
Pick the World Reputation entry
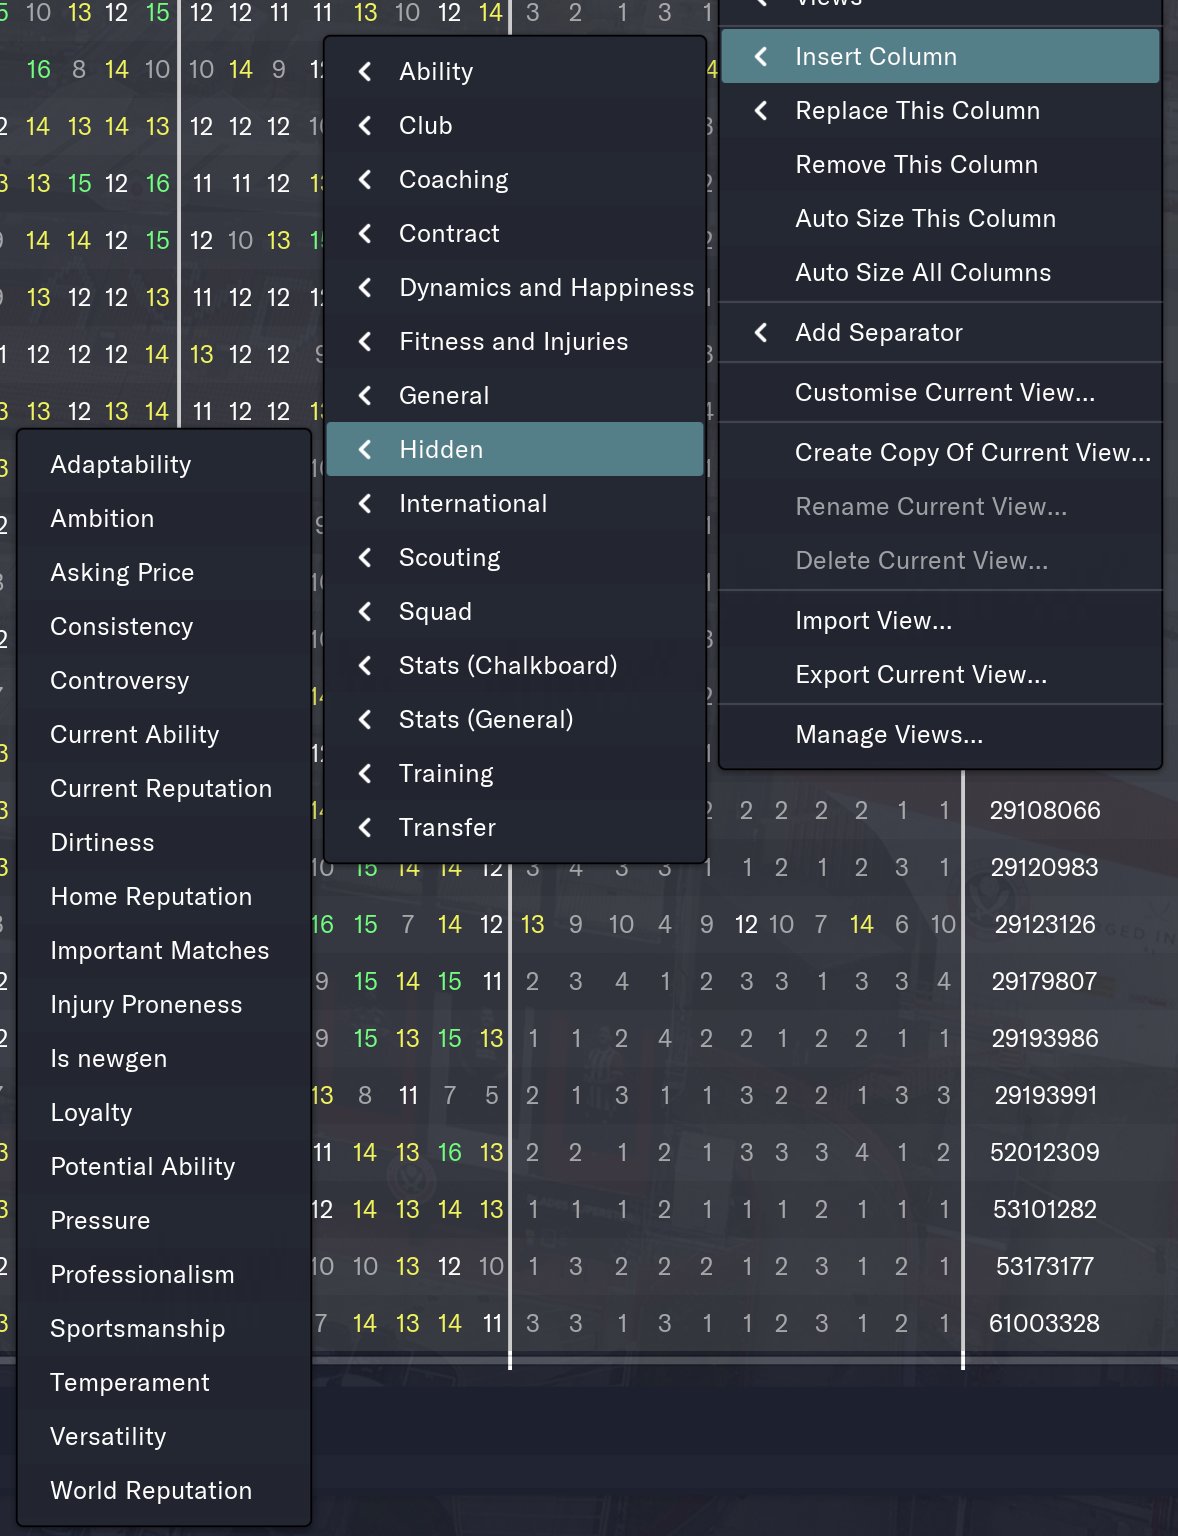coord(151,1491)
